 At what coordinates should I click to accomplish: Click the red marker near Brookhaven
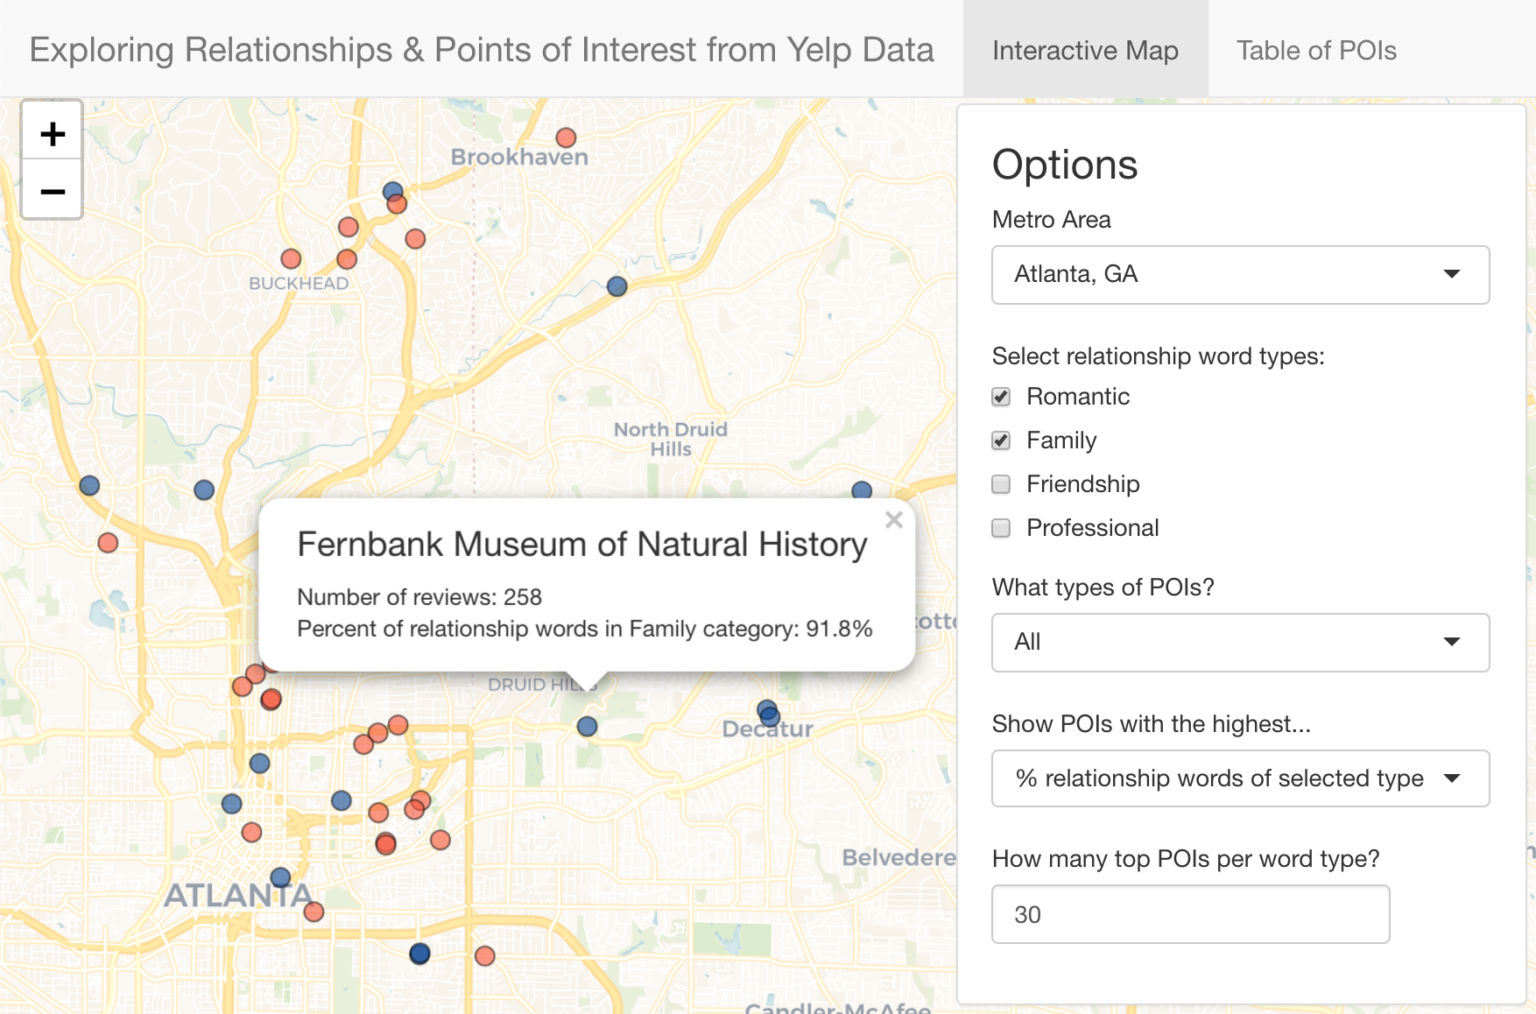(x=565, y=137)
